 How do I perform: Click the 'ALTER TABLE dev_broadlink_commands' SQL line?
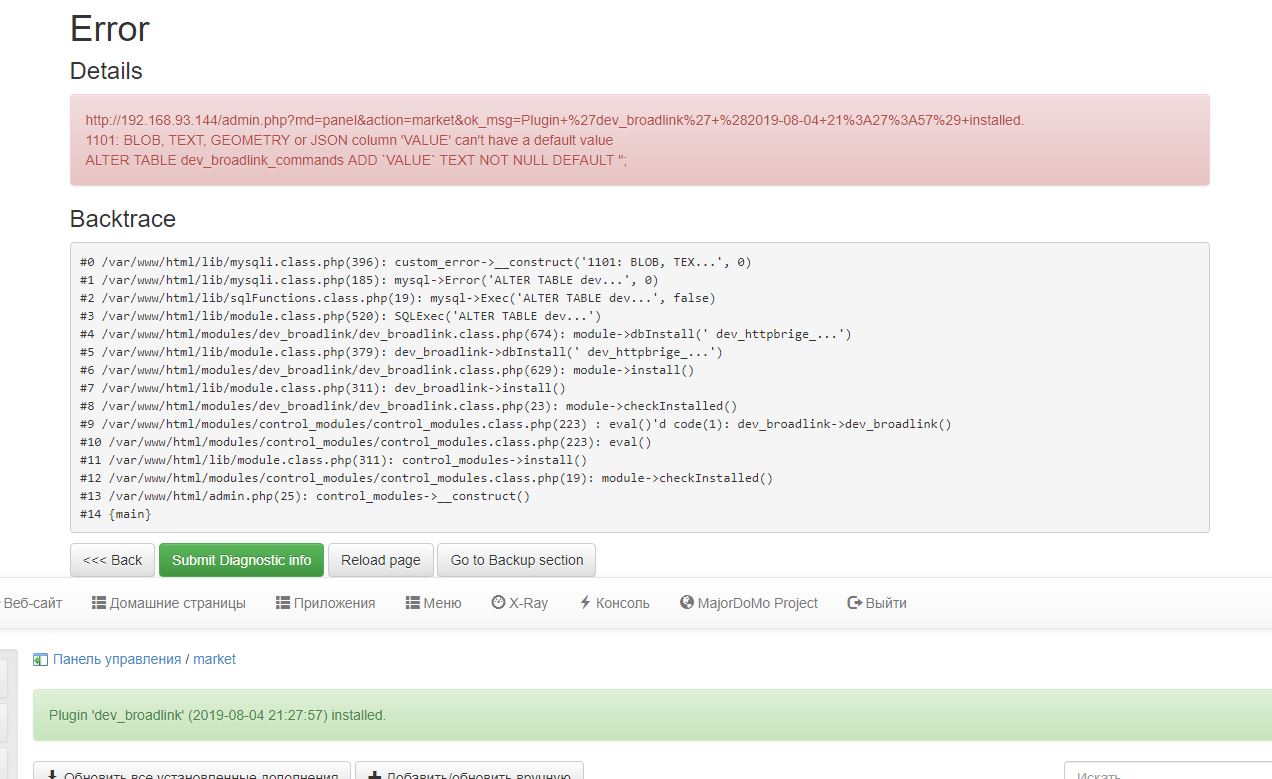[356, 160]
